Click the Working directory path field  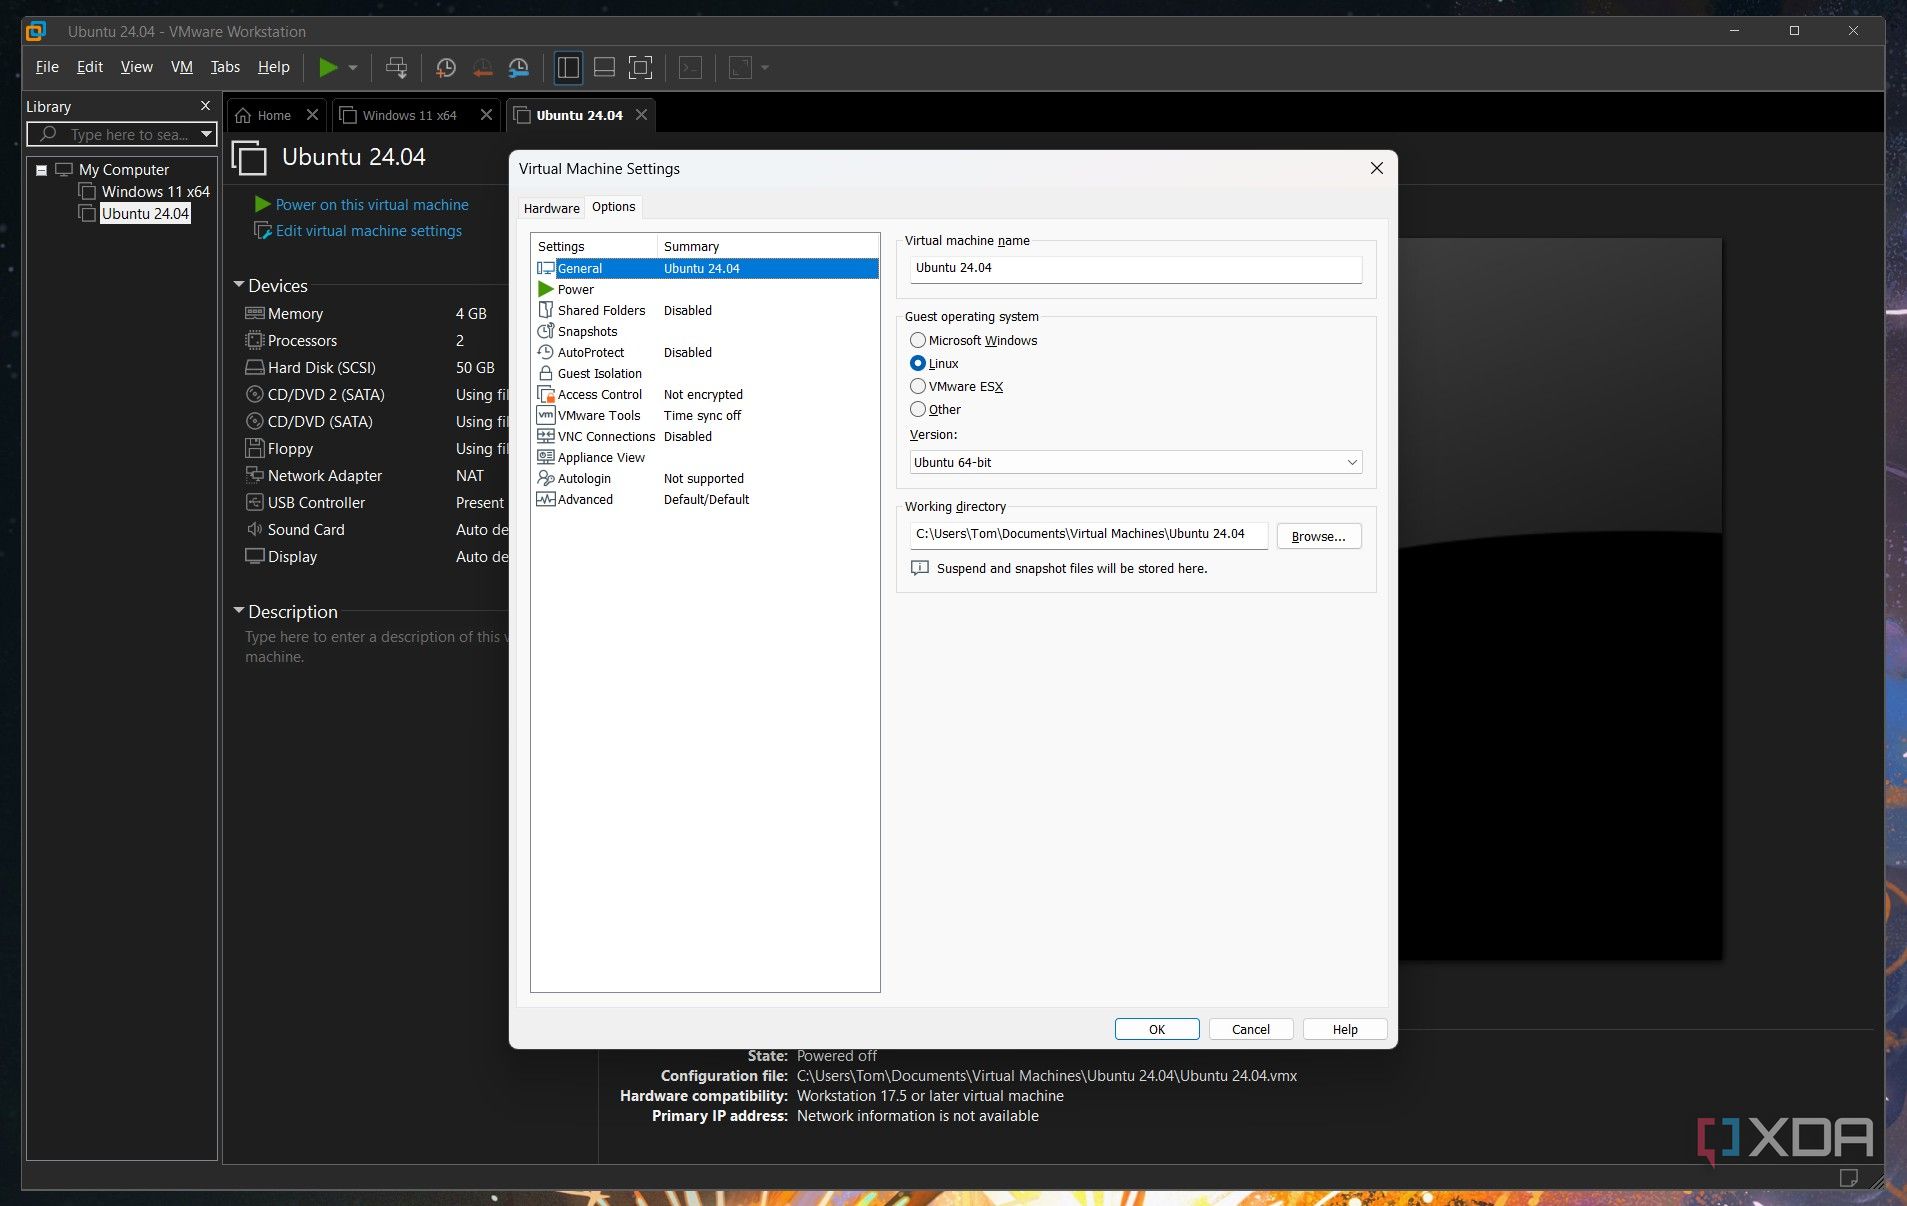1088,534
